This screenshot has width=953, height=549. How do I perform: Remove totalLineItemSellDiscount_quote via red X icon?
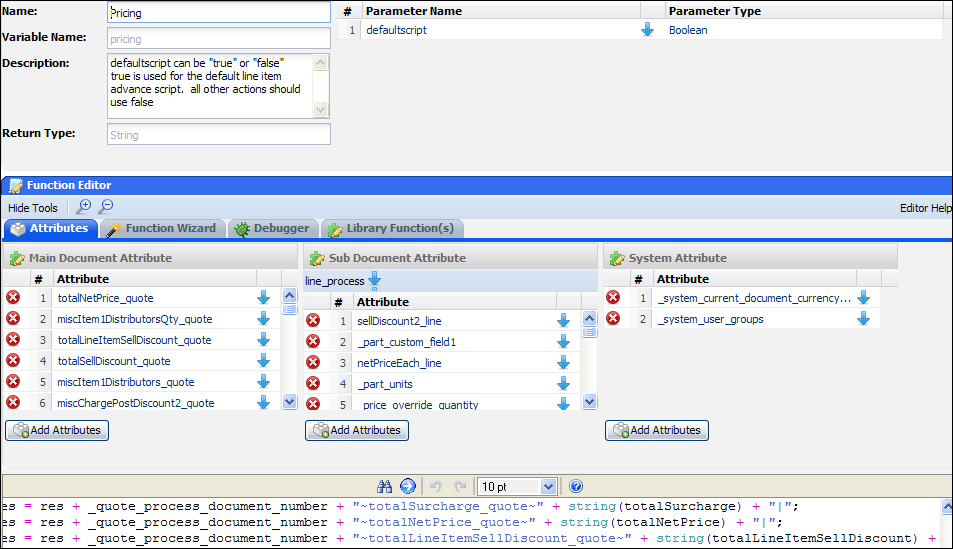point(13,339)
